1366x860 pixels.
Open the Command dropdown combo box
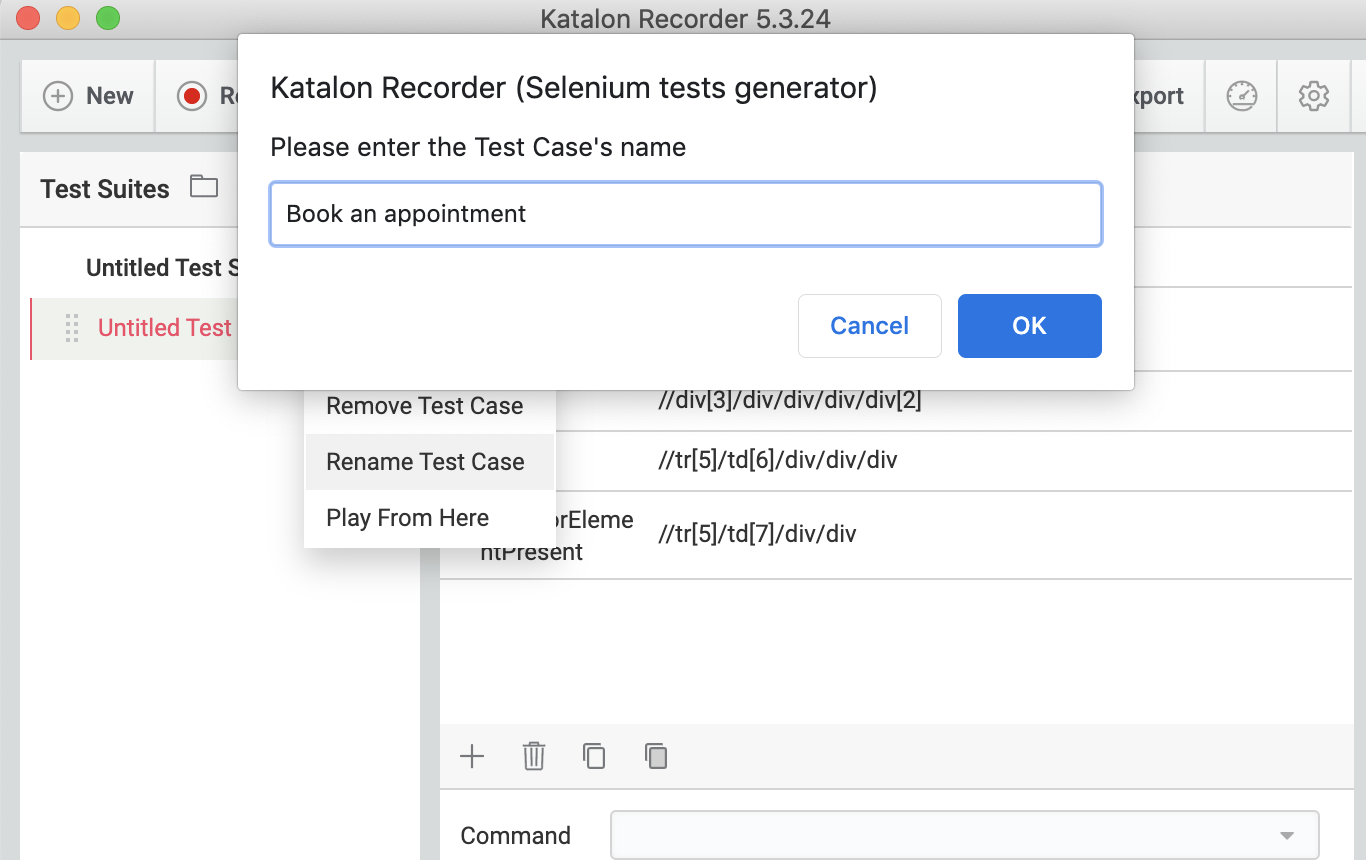(x=965, y=835)
